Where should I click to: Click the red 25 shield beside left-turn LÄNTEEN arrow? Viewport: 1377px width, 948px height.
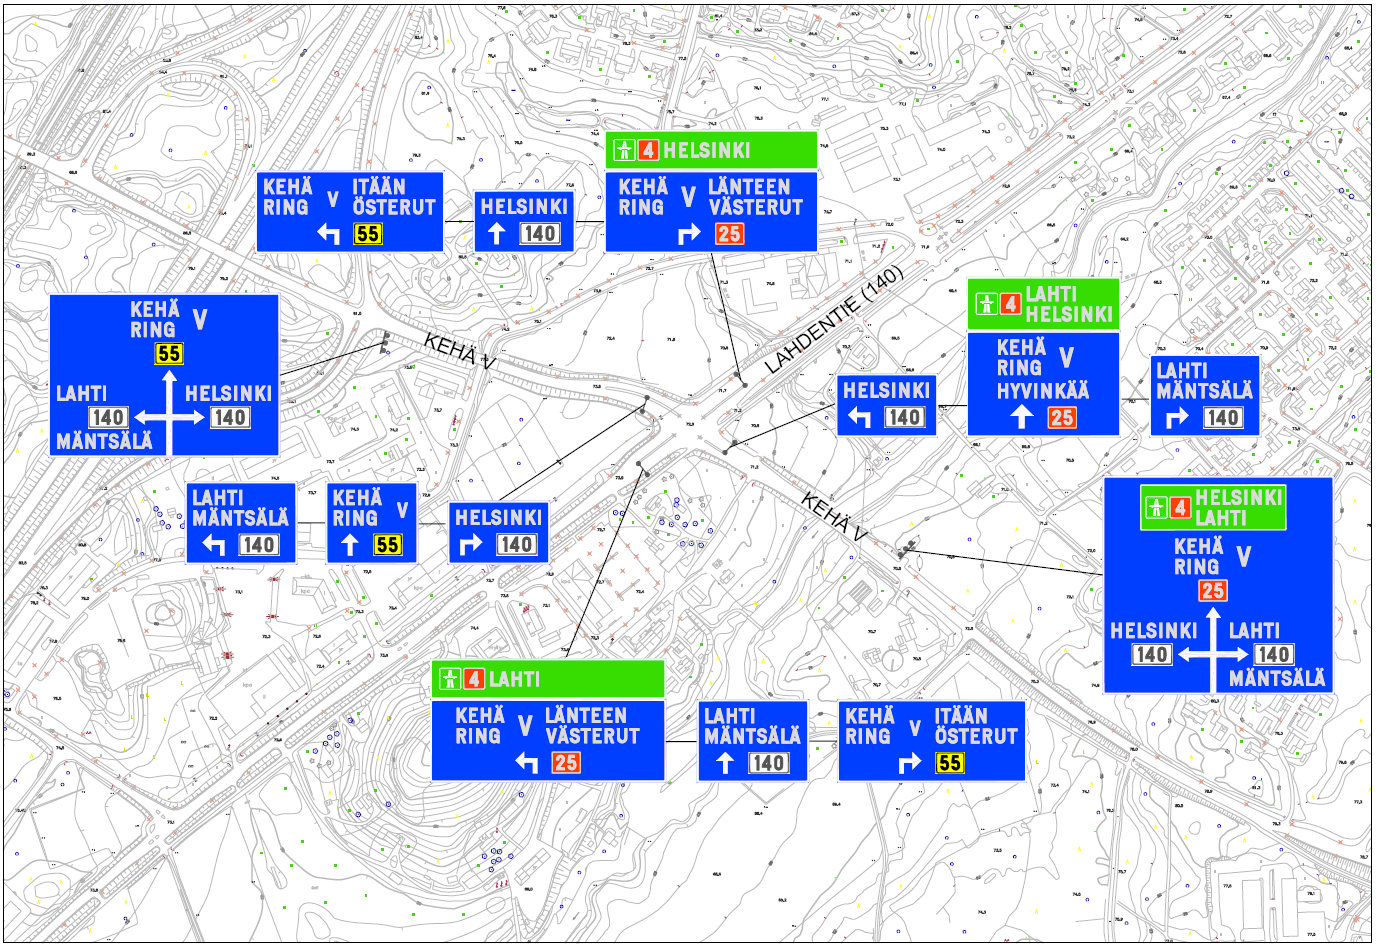[x=566, y=763]
